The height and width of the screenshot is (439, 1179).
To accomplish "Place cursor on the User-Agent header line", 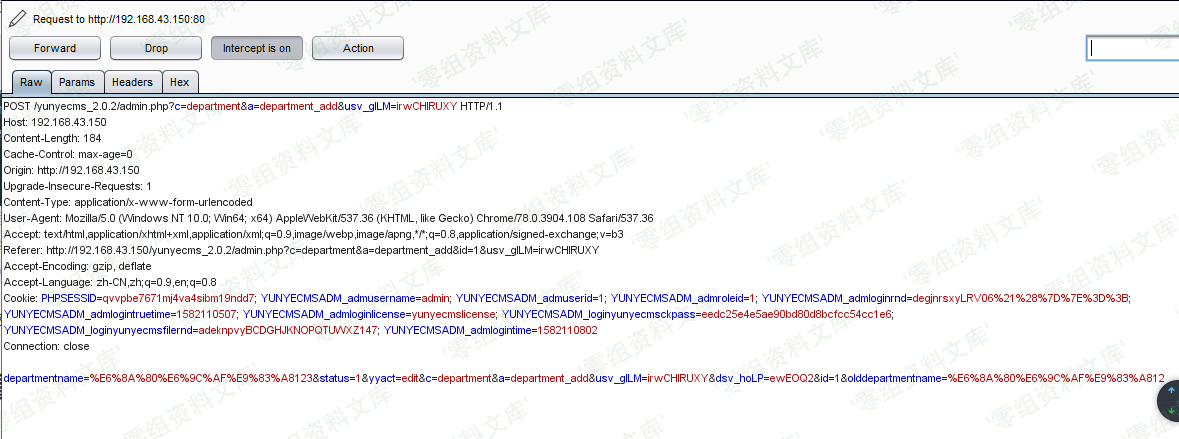I will pyautogui.click(x=328, y=218).
